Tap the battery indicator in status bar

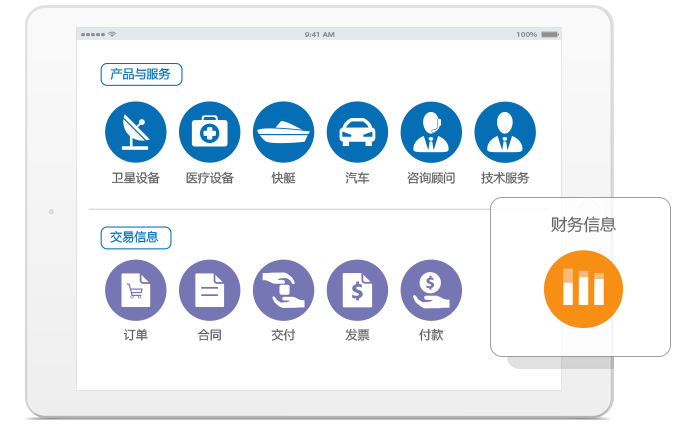(x=550, y=34)
